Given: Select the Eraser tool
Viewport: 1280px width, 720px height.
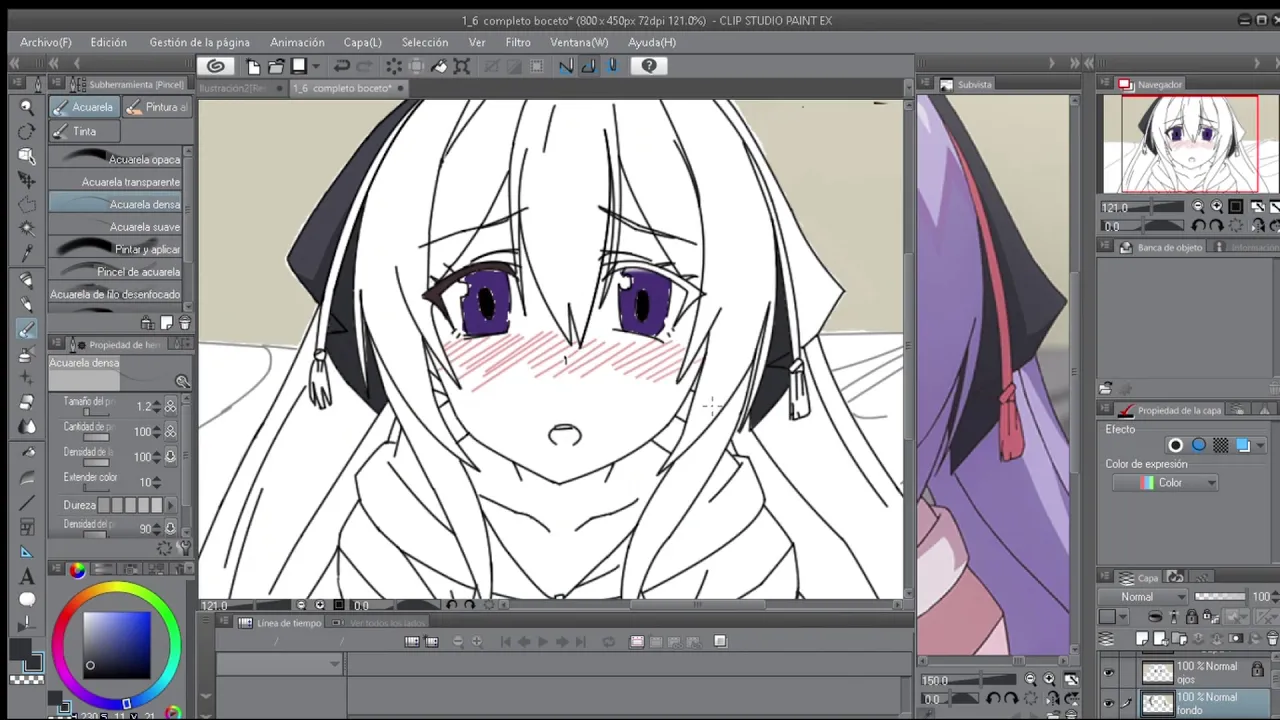Looking at the screenshot, I should tap(27, 402).
